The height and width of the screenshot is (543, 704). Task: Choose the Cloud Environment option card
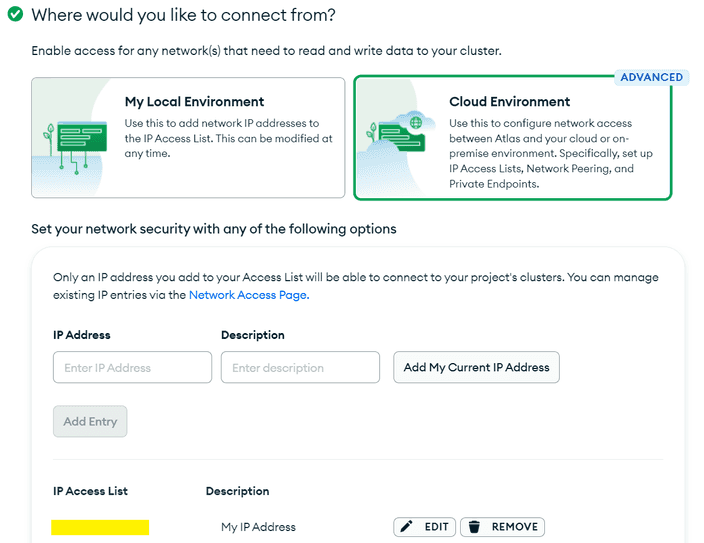pyautogui.click(x=512, y=139)
